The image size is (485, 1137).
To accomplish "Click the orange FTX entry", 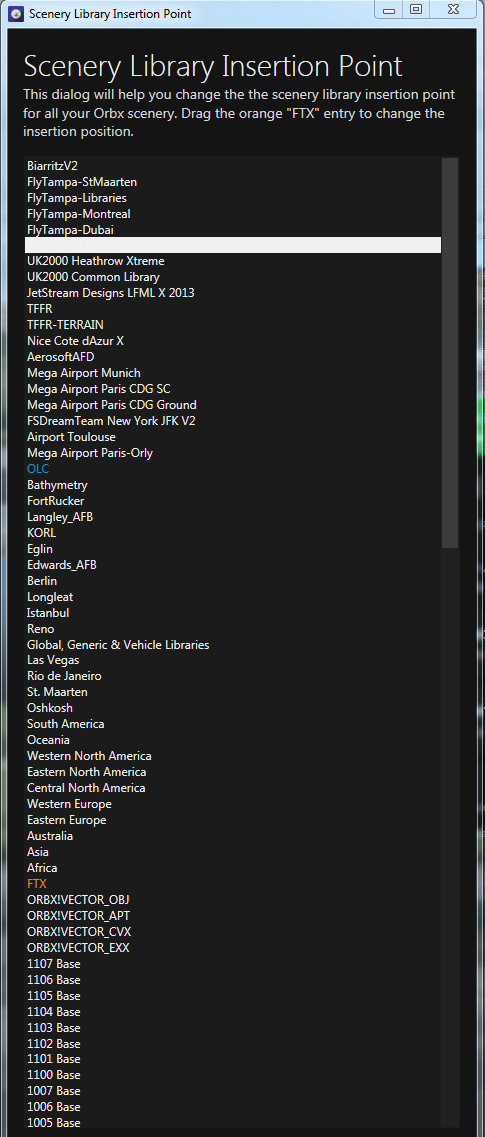I will pyautogui.click(x=37, y=883).
